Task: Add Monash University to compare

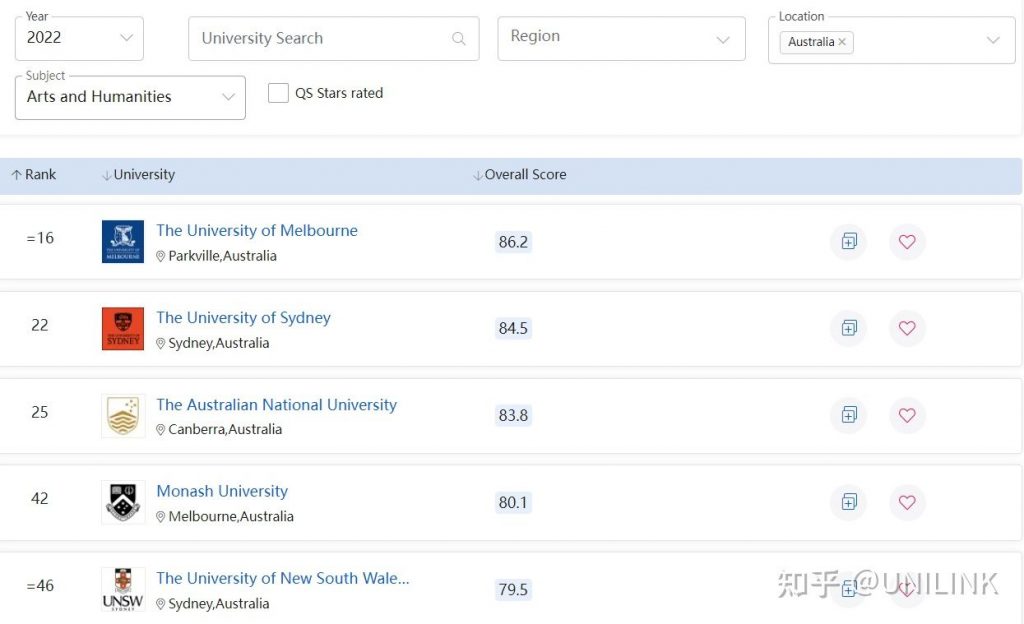Action: 848,502
